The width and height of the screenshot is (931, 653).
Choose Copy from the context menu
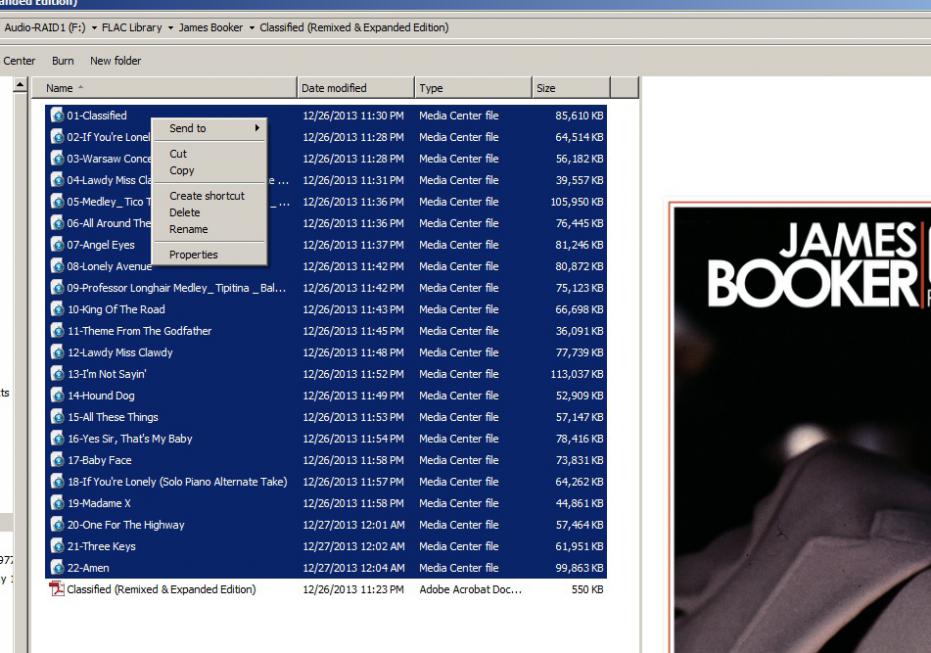[182, 171]
